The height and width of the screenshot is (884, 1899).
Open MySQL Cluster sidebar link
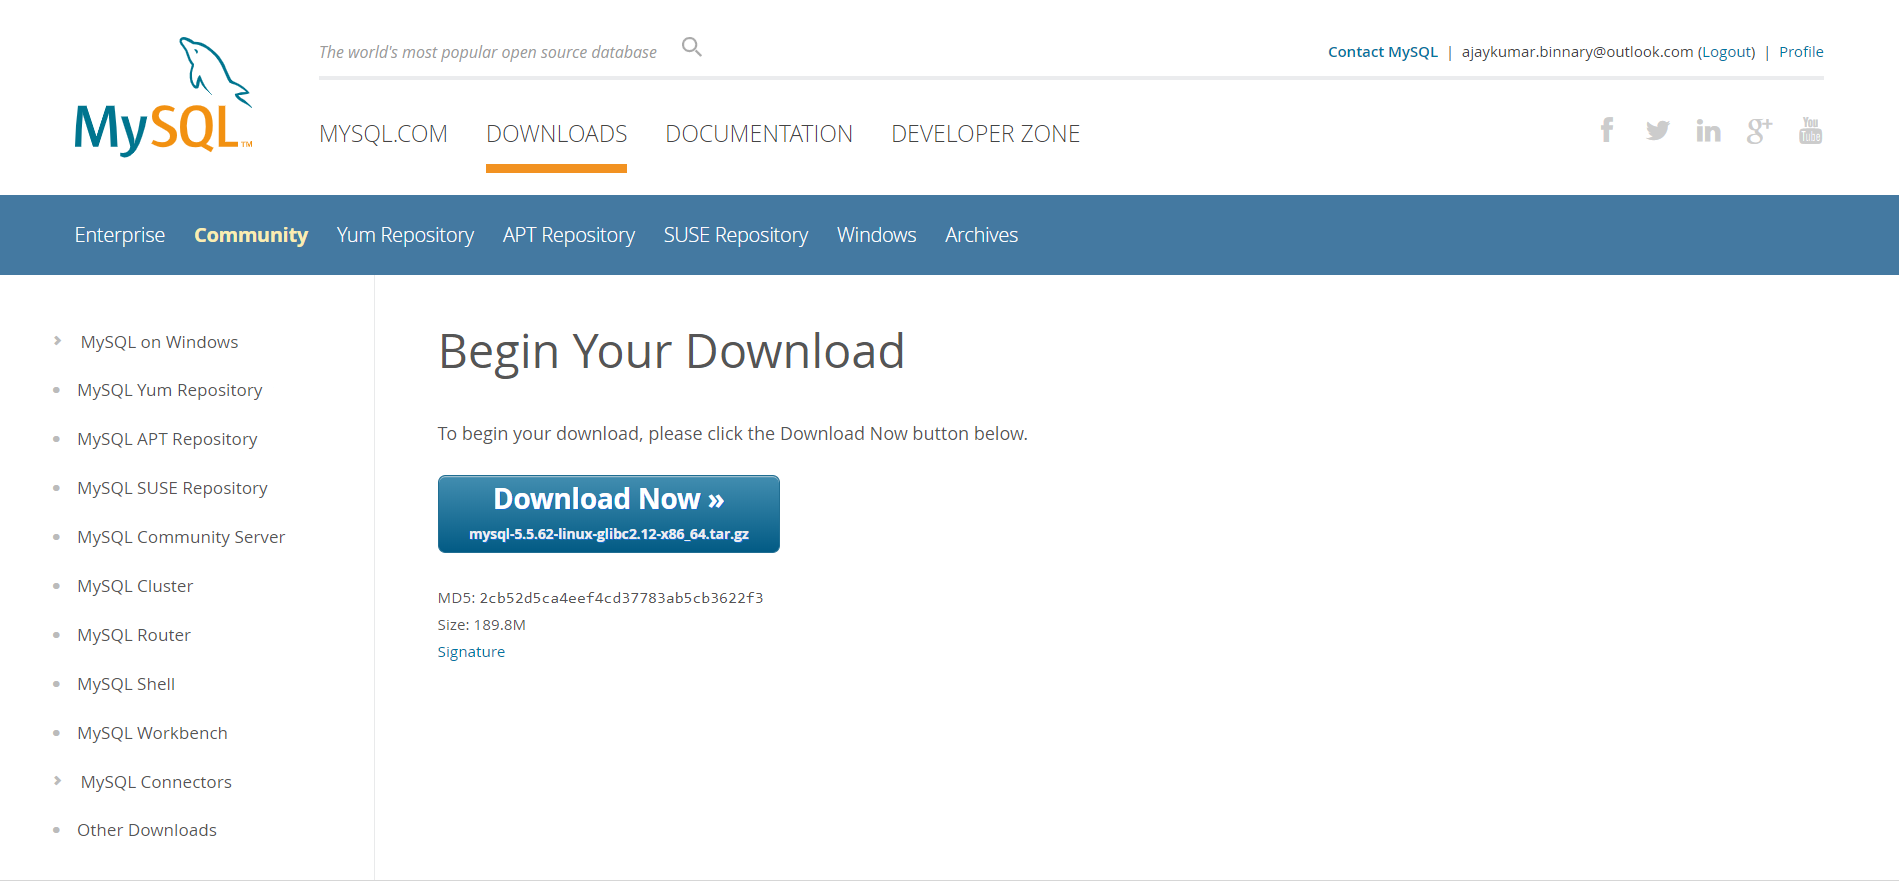135,586
